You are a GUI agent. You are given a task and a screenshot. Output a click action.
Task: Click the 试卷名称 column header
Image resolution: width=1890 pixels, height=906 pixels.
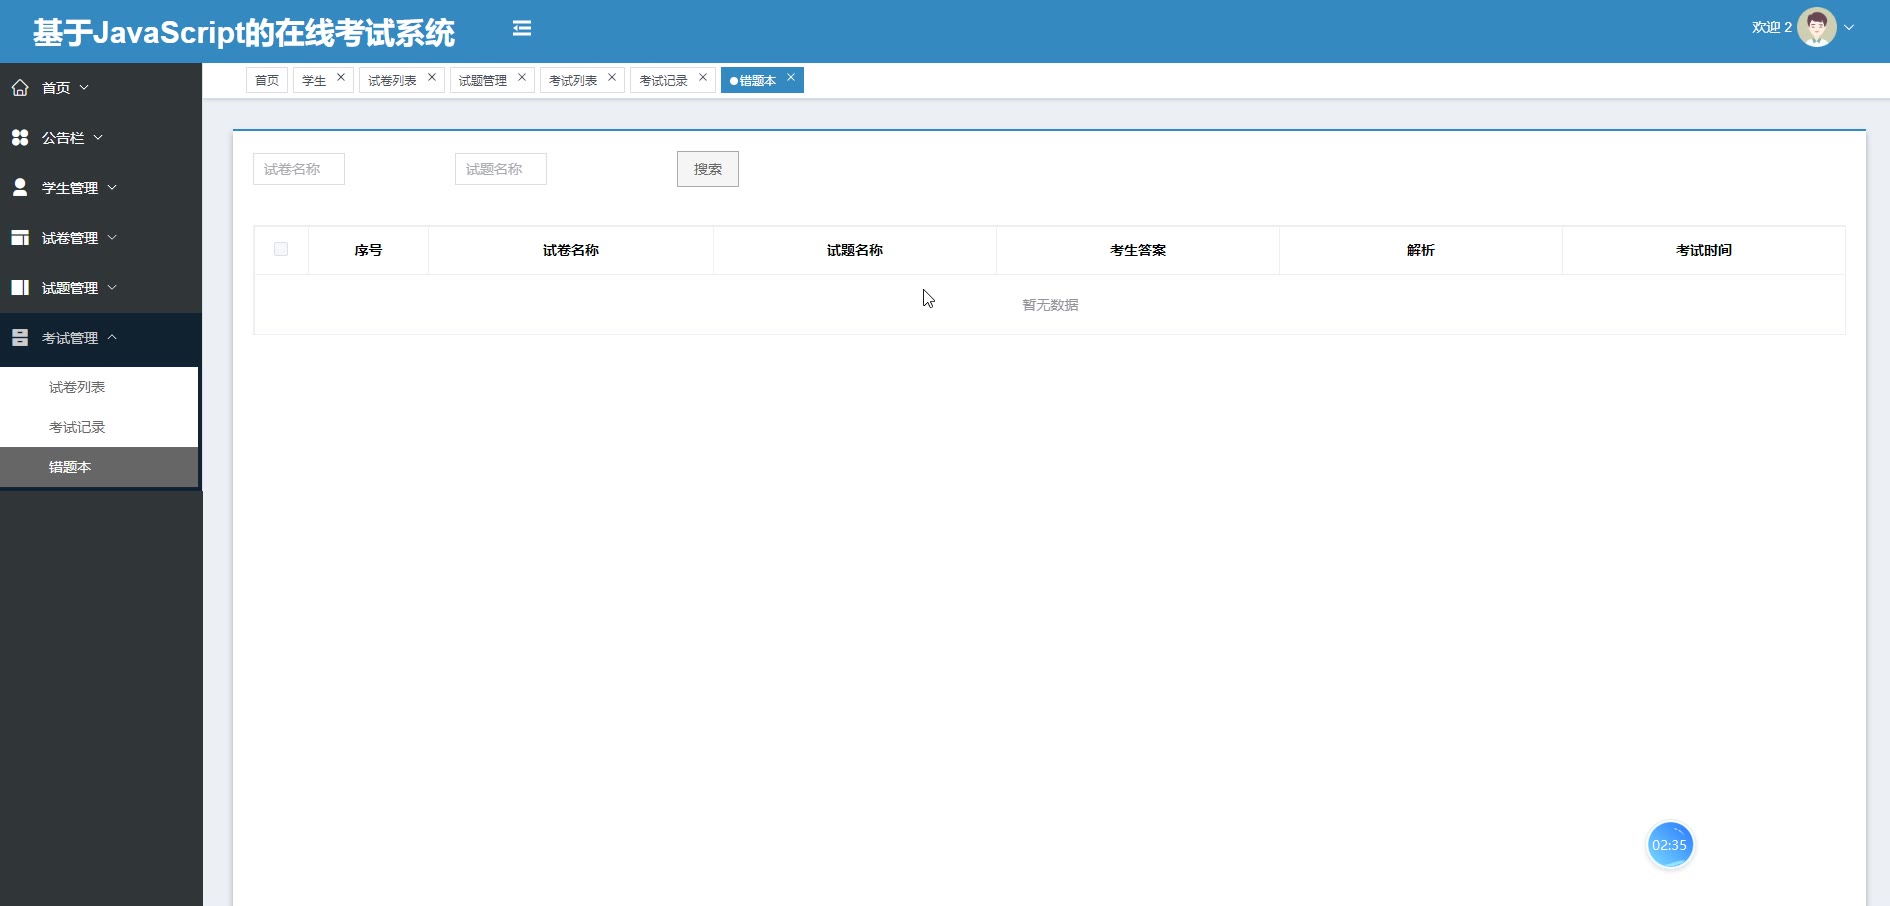pyautogui.click(x=571, y=250)
